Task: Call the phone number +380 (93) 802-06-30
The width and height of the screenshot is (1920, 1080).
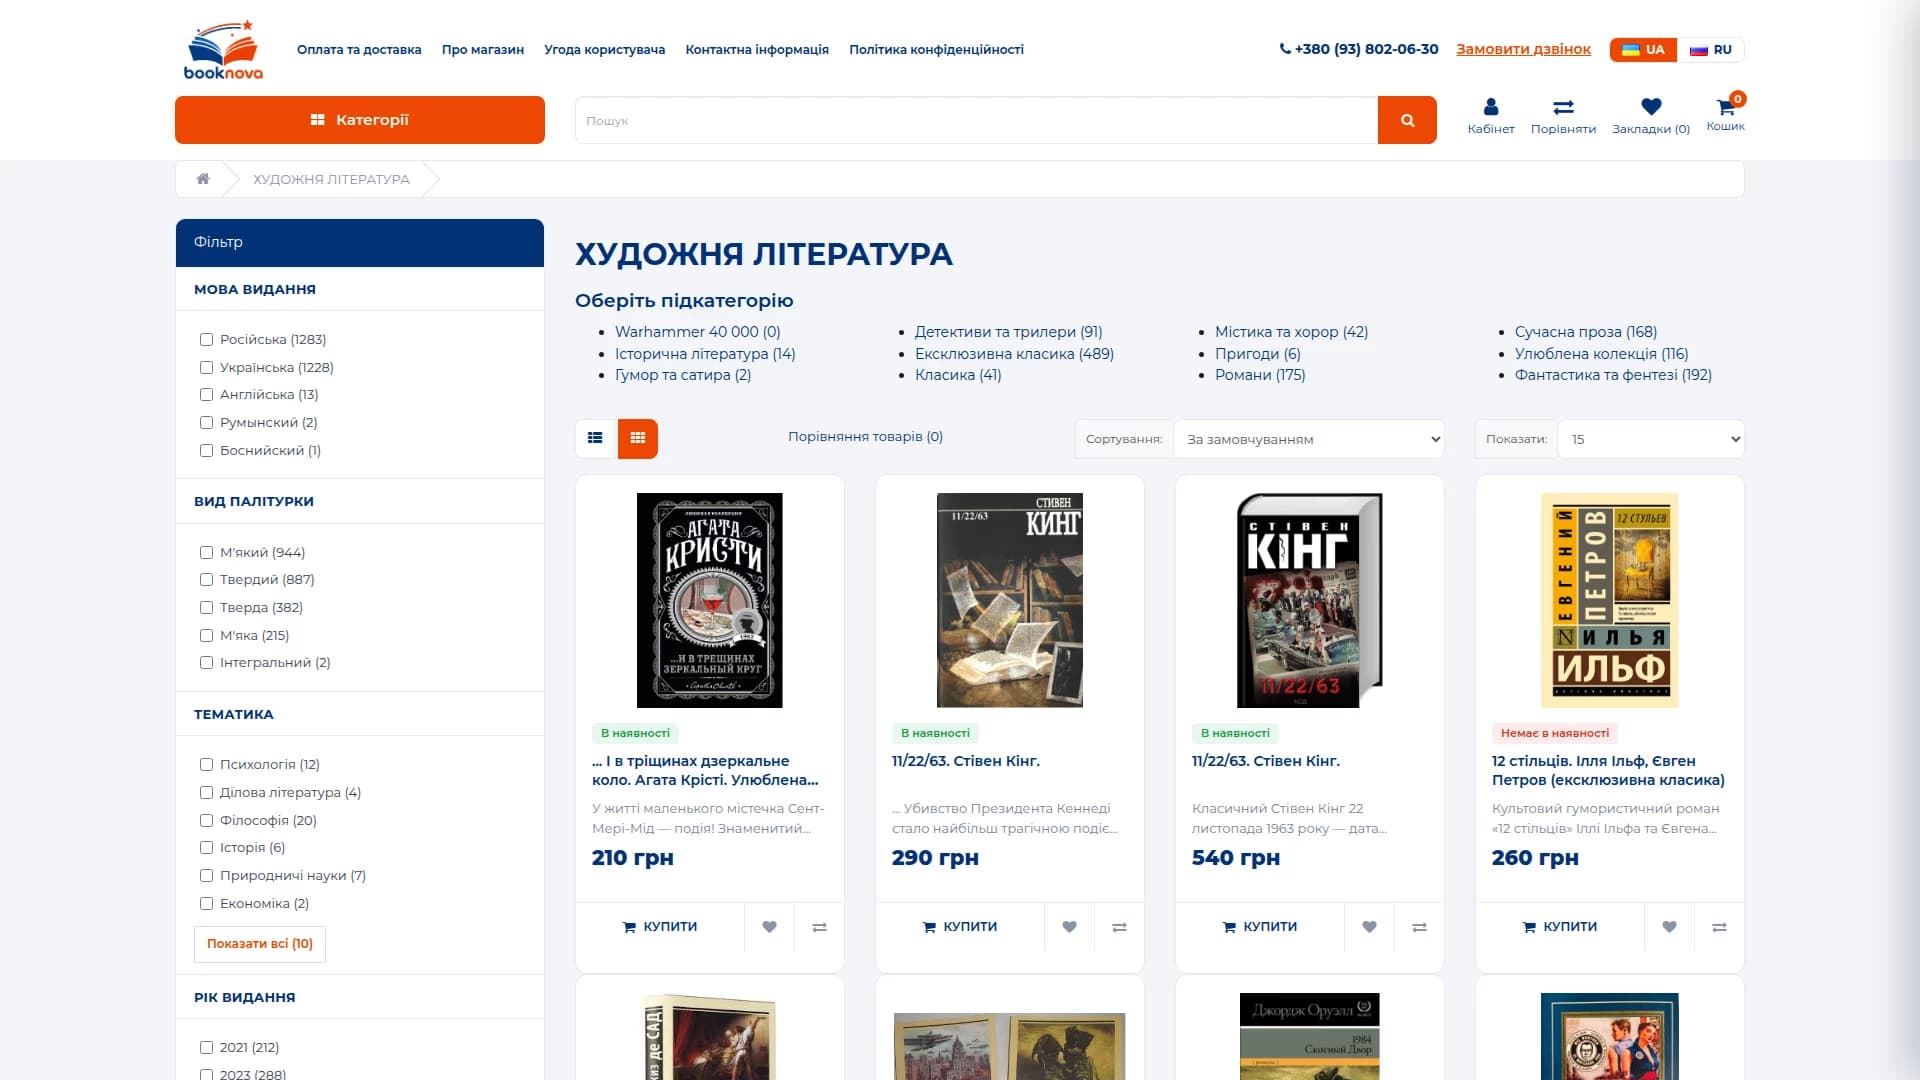Action: coord(1359,49)
